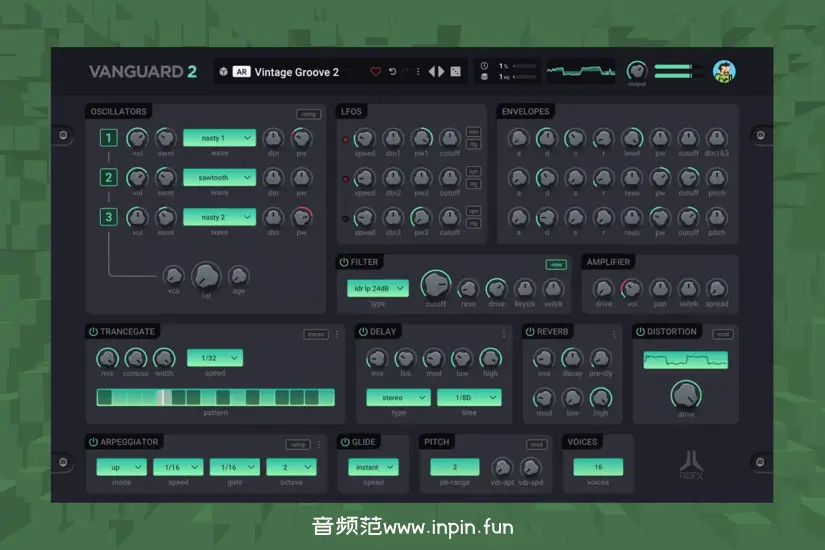
Task: Toggle the Filter power button
Action: coord(344,262)
